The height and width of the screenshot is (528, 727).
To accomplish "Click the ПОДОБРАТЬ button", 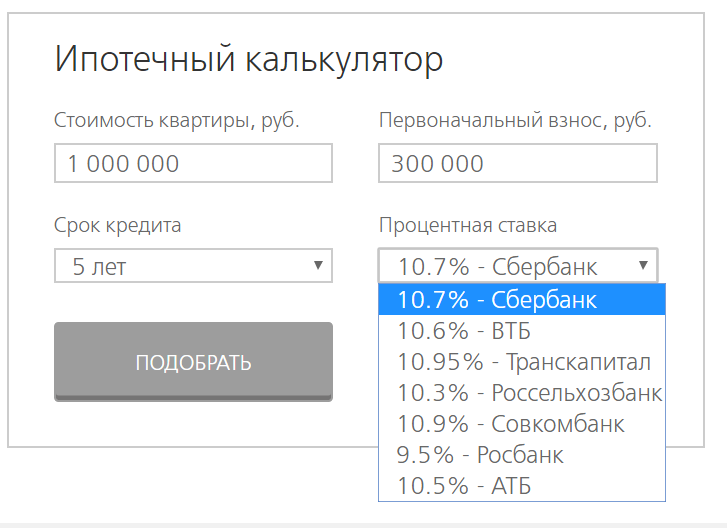I will (193, 362).
